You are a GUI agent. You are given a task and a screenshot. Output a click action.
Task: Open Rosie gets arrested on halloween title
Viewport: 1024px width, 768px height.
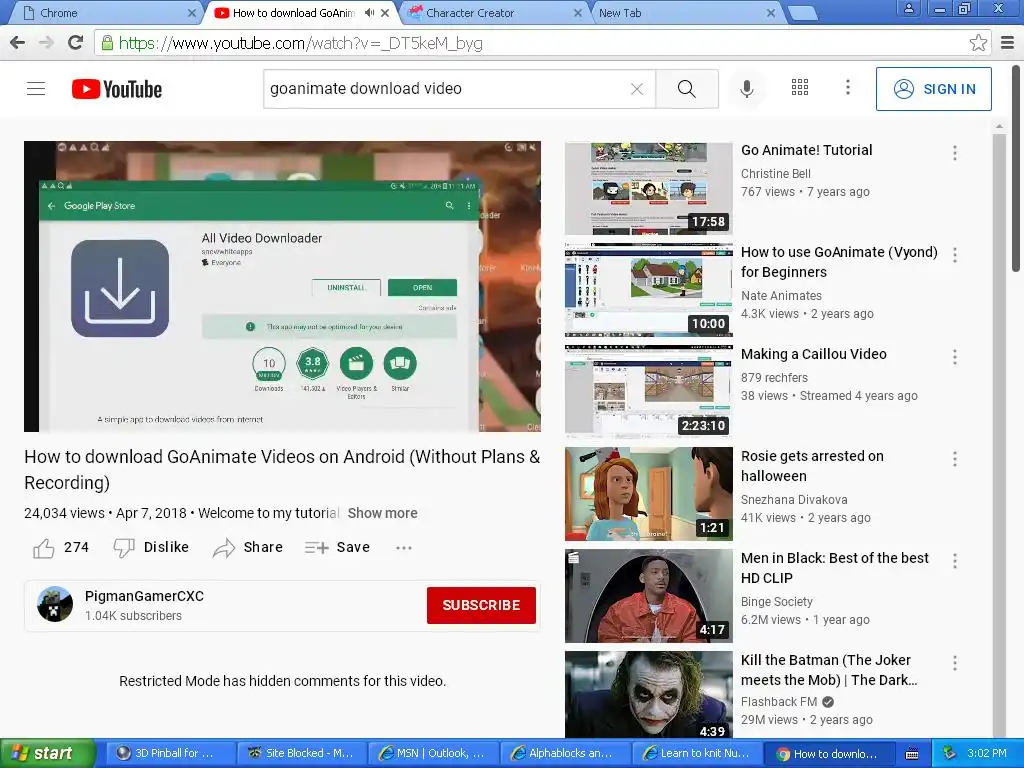tap(812, 466)
